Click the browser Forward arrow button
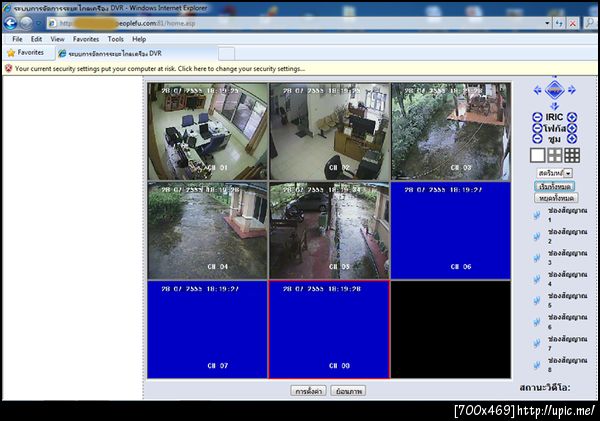 click(26, 23)
